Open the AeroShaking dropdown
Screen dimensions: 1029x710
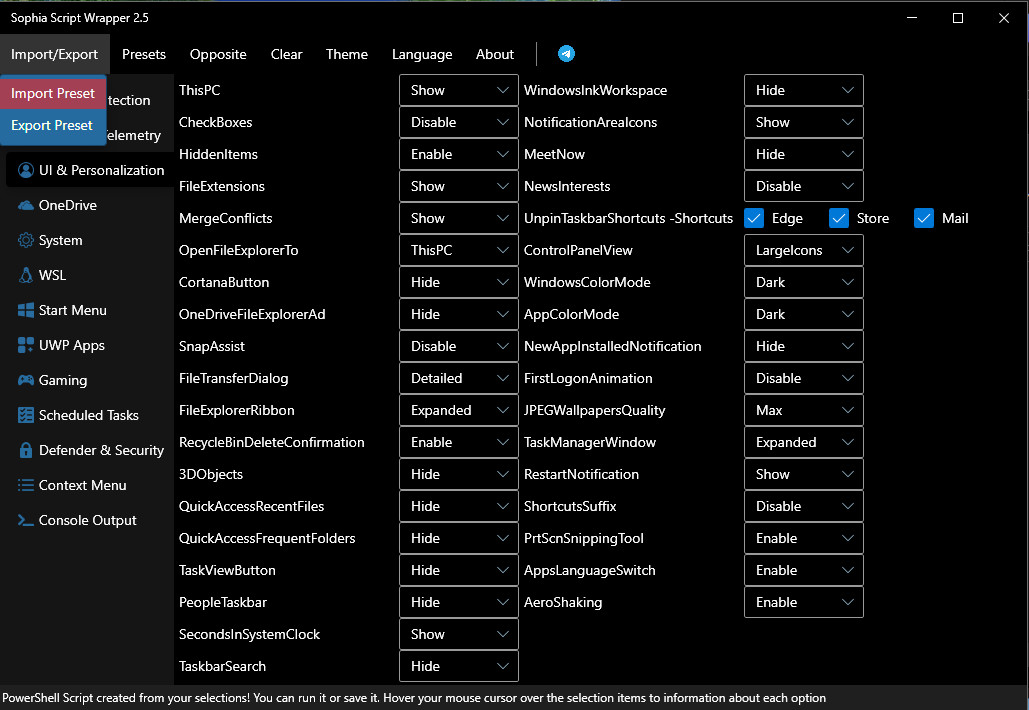point(803,602)
